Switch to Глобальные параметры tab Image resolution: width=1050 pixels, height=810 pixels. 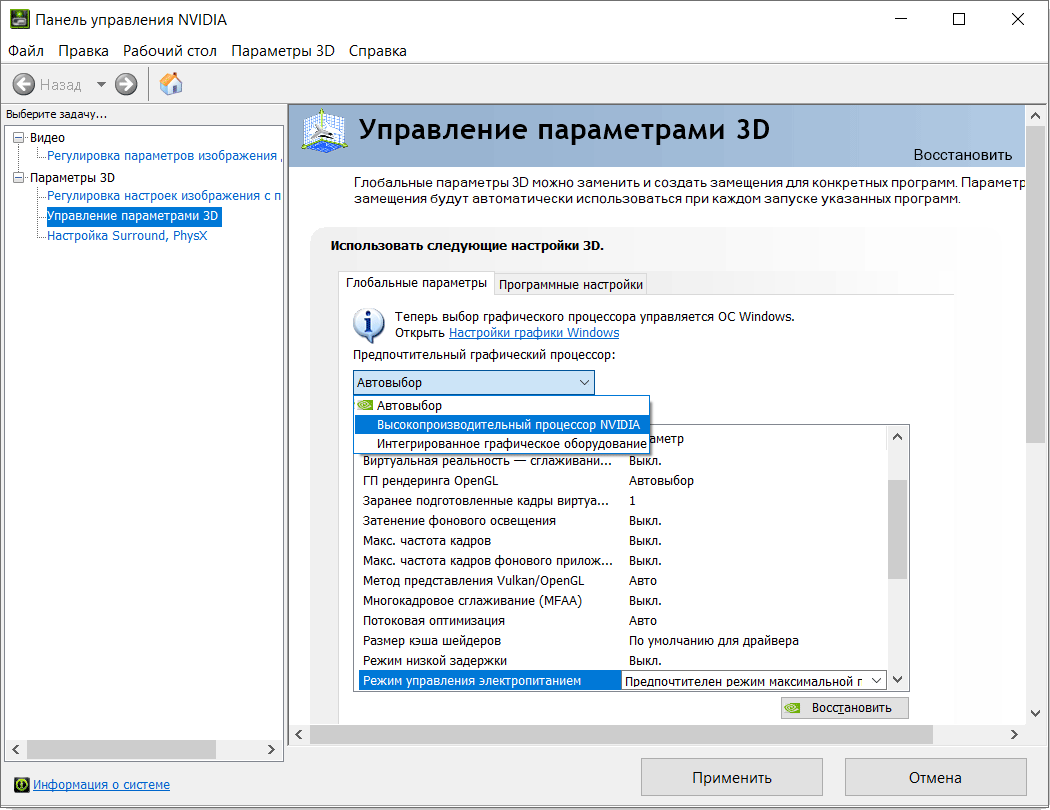click(416, 283)
